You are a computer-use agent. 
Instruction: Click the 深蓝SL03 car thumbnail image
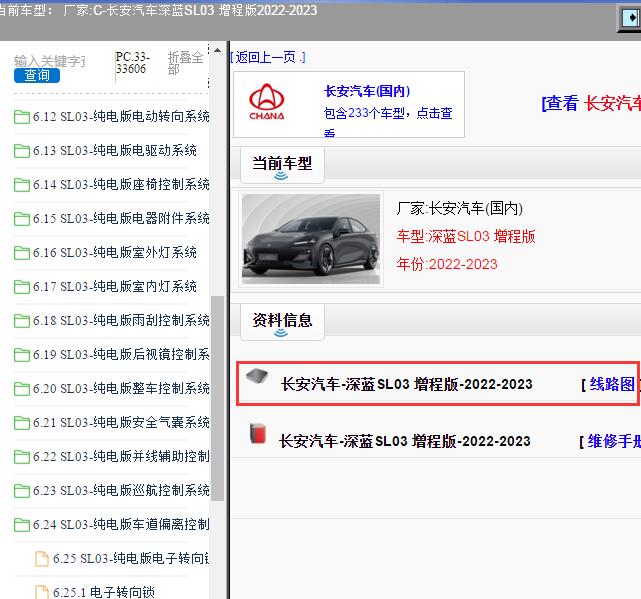pyautogui.click(x=311, y=239)
